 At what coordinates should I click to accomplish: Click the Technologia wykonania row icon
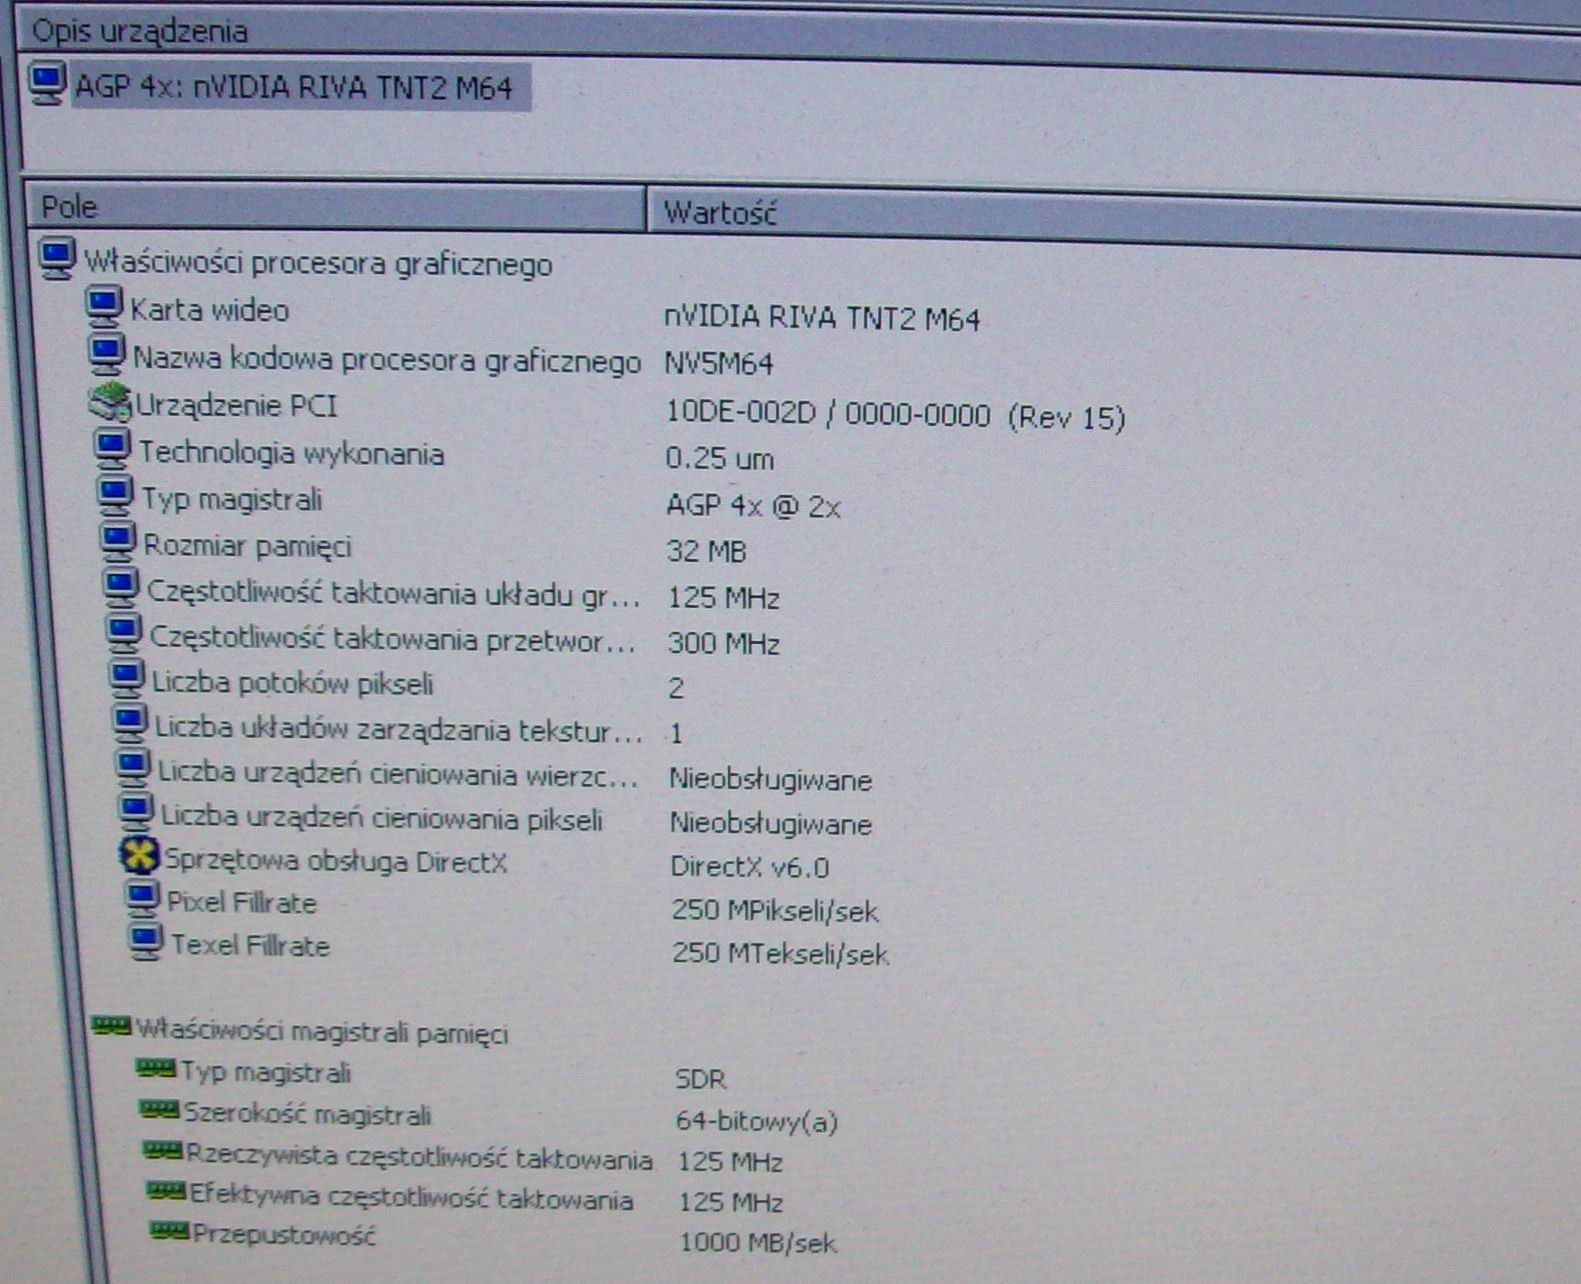[113, 448]
